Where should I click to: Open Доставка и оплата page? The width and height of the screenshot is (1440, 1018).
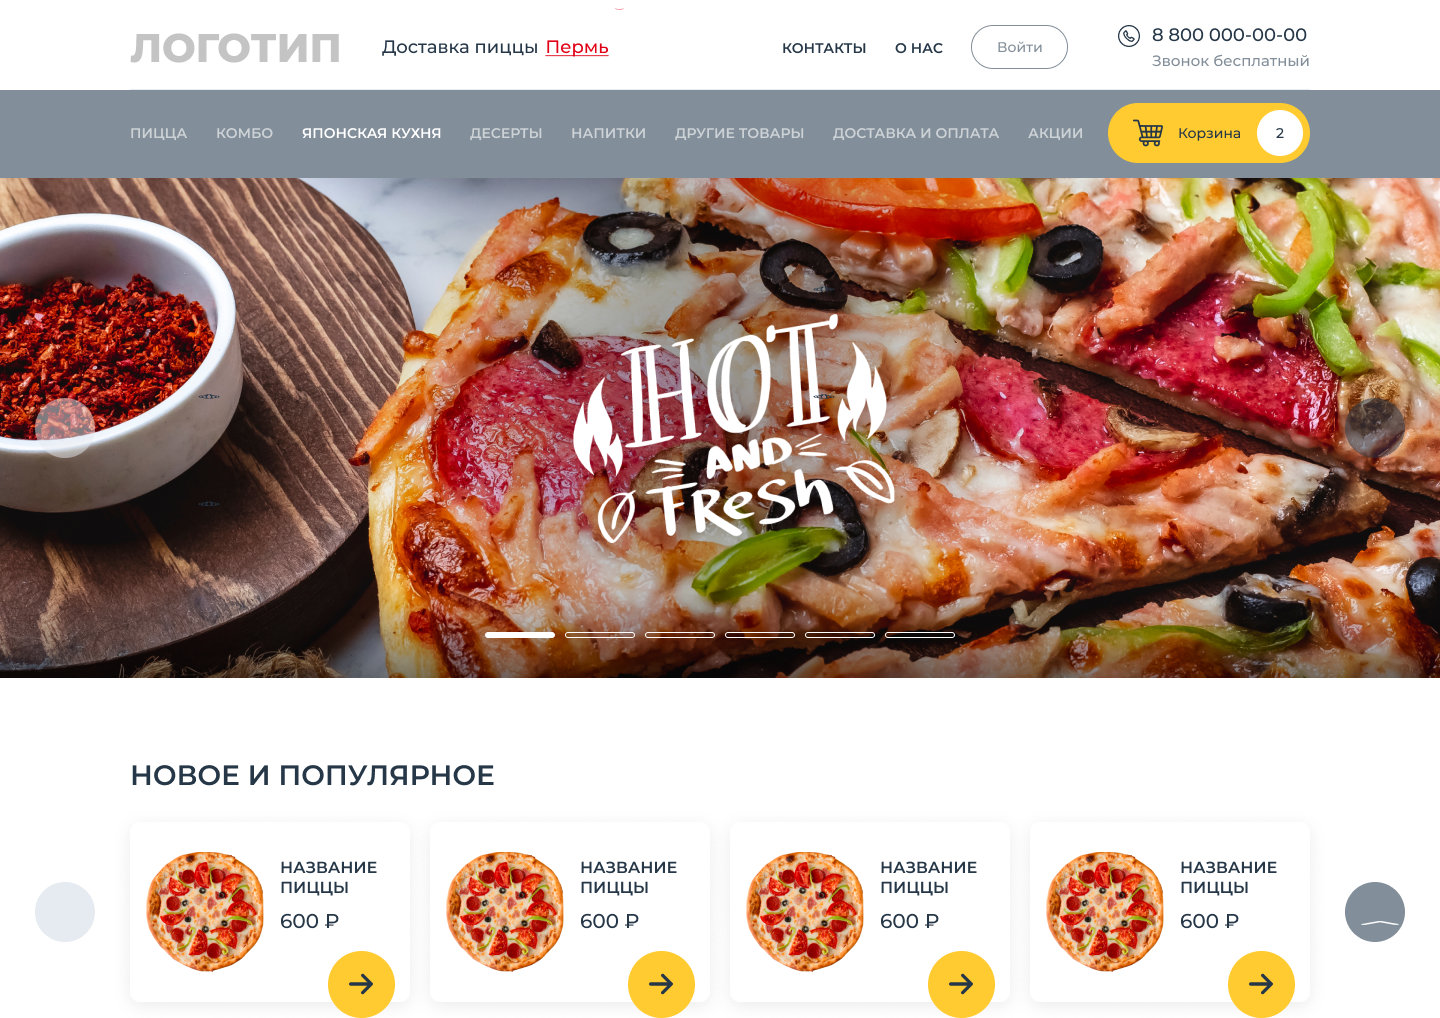click(x=916, y=133)
